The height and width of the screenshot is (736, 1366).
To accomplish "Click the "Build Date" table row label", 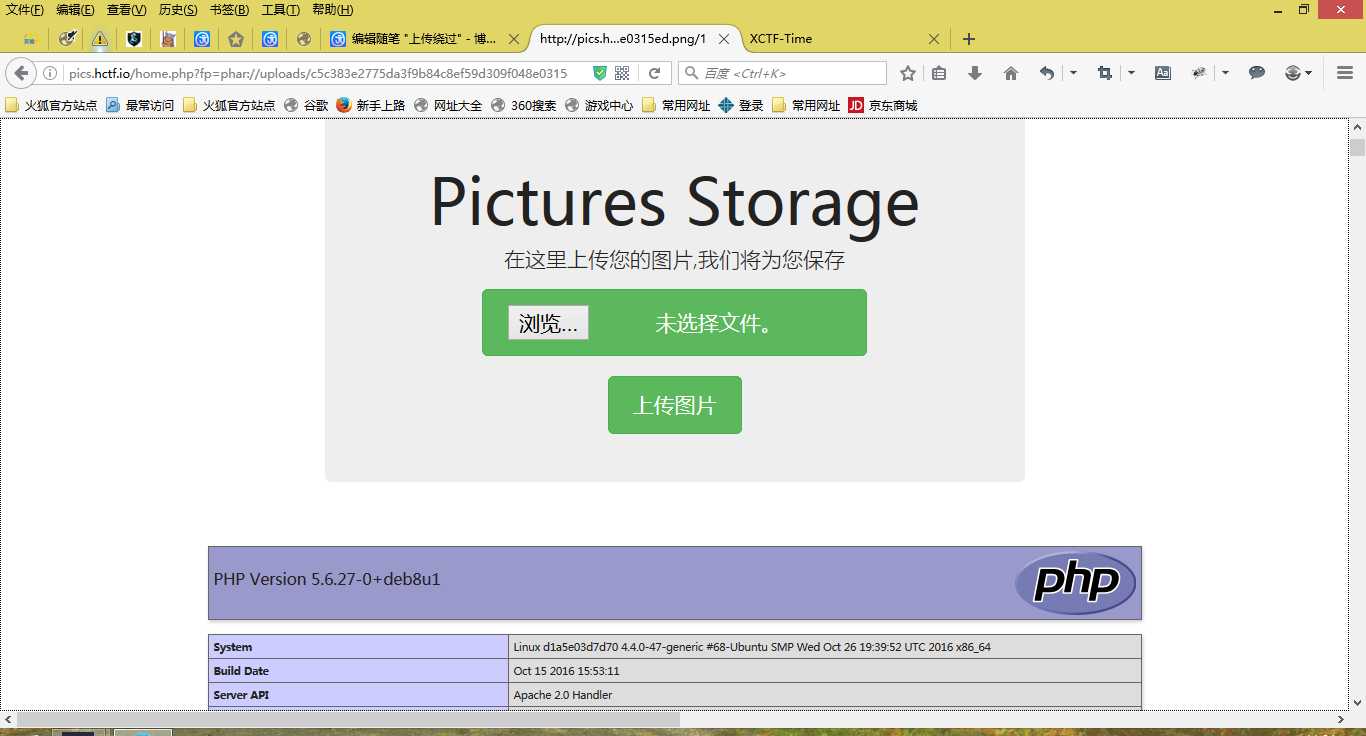I will 241,671.
